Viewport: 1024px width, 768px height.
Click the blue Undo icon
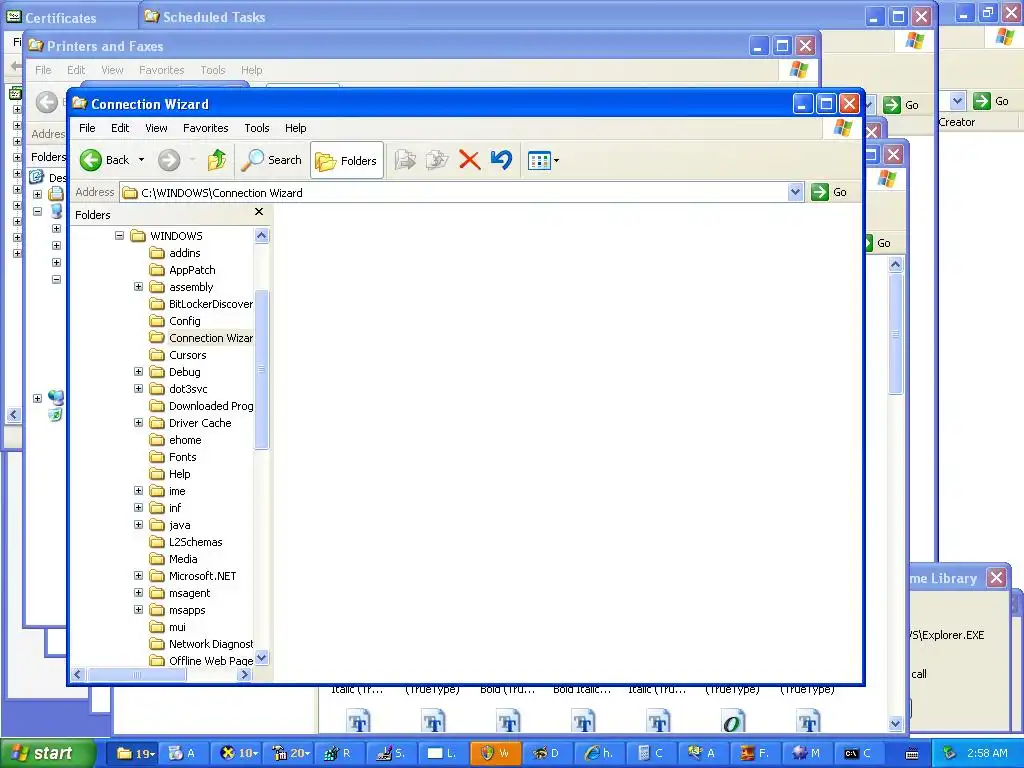point(502,160)
